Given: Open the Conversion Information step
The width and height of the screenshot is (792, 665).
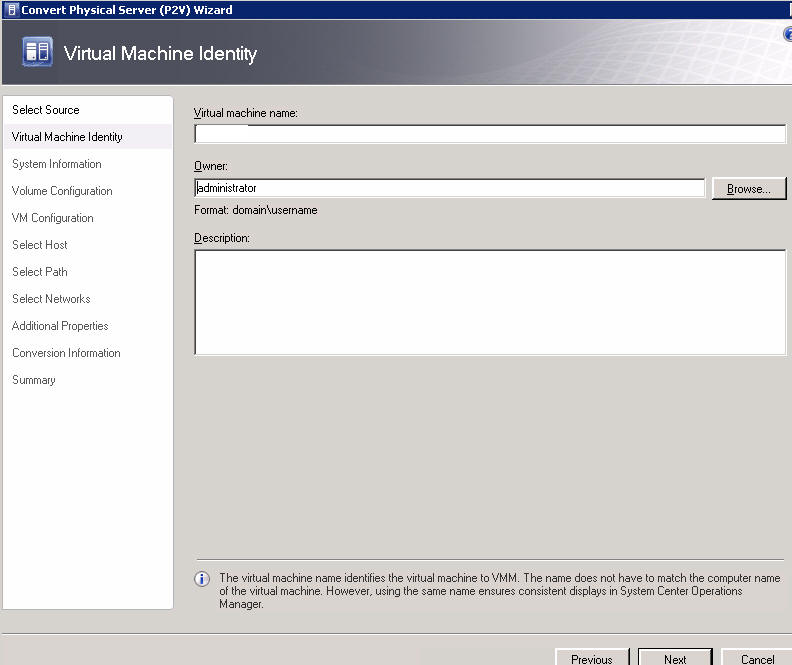Looking at the screenshot, I should coord(66,353).
